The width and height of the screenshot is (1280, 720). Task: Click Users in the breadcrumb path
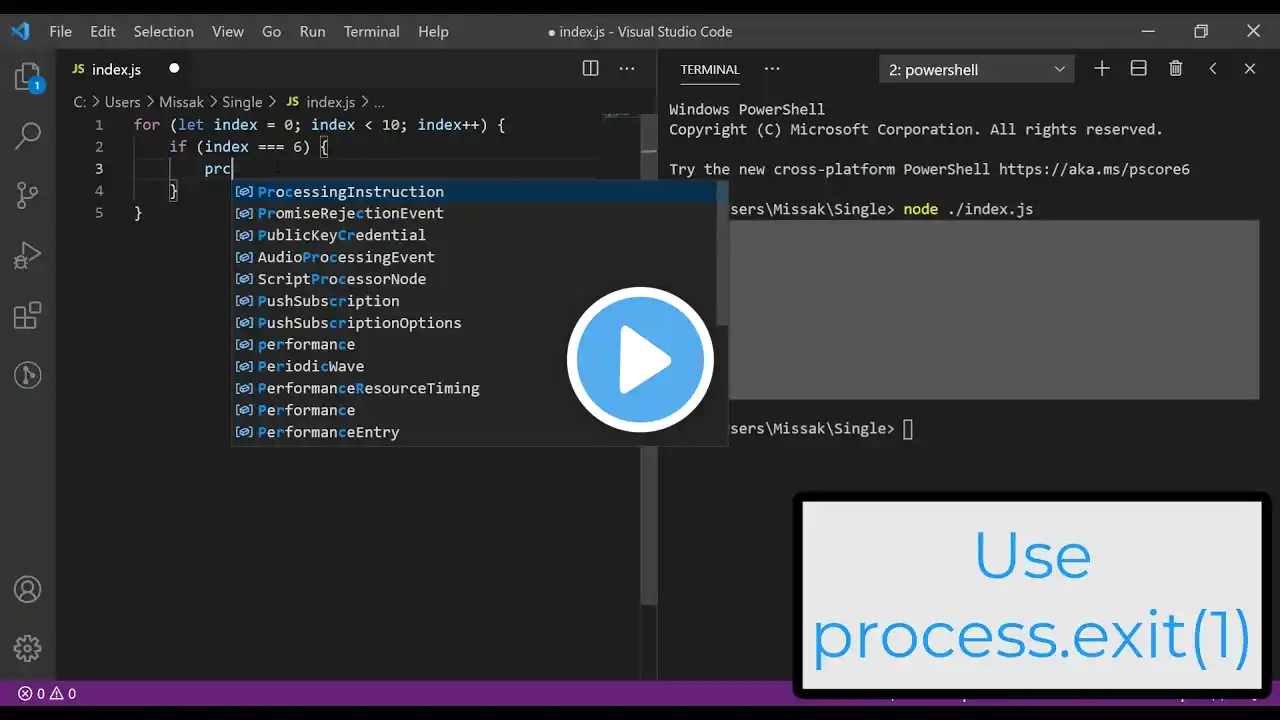click(123, 102)
